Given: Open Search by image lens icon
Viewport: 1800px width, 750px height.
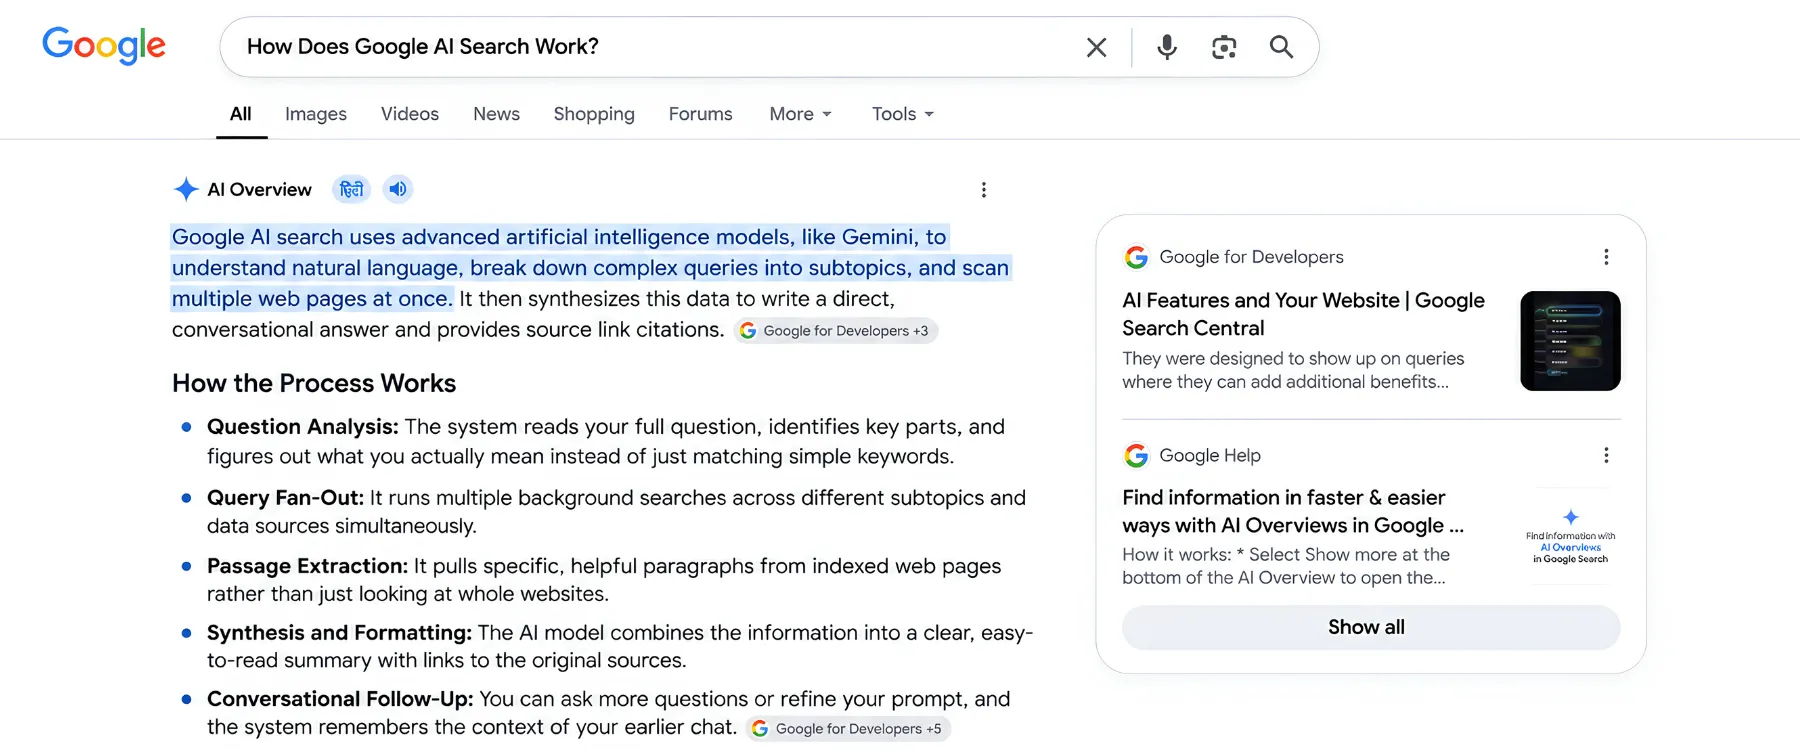Looking at the screenshot, I should click(1224, 47).
